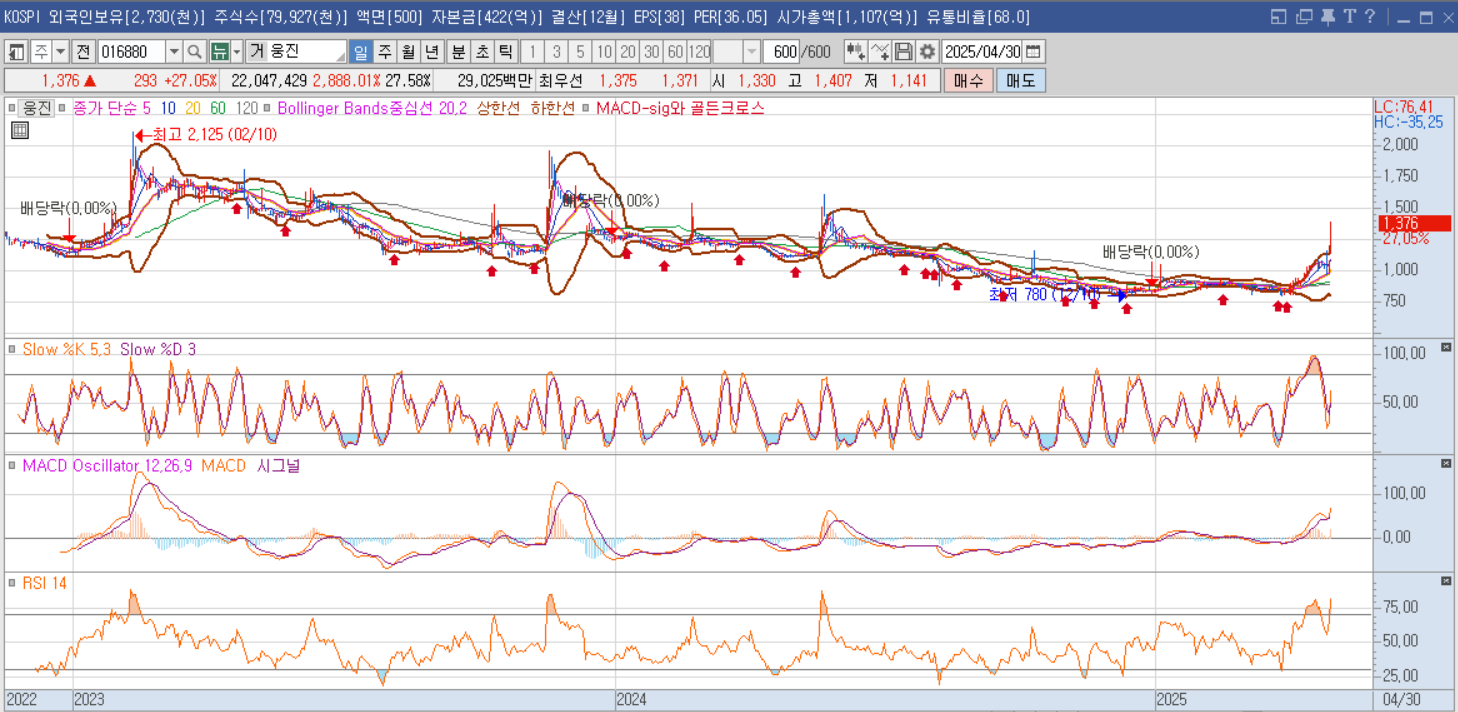Pin the window with the pushpin icon
1458x712 pixels.
pos(1327,17)
